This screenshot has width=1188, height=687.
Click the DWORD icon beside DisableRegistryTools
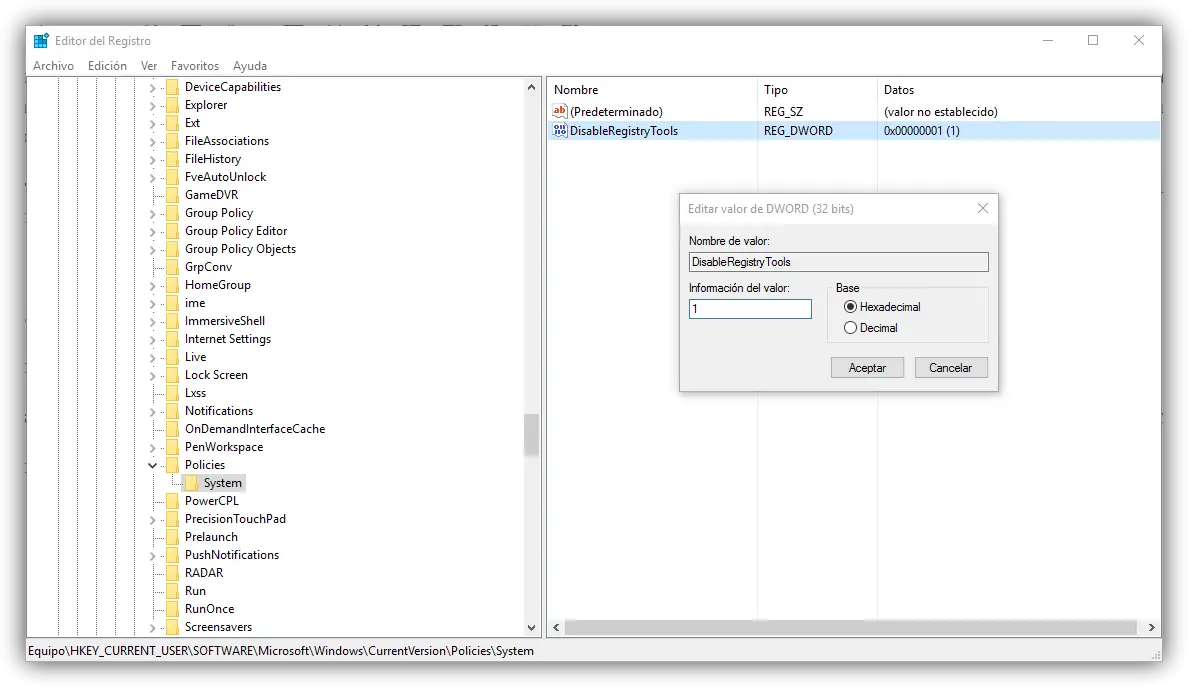pyautogui.click(x=560, y=130)
